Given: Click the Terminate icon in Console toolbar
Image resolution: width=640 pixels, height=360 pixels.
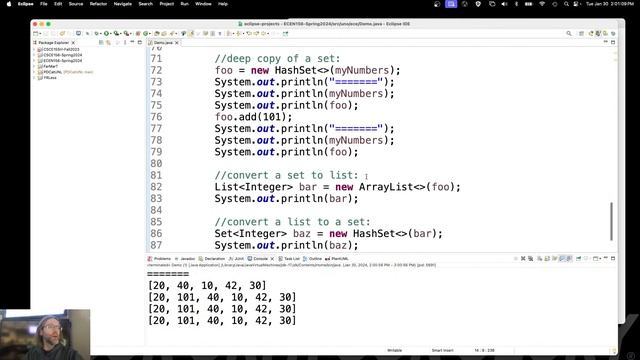Looking at the screenshot, I should click(516, 259).
